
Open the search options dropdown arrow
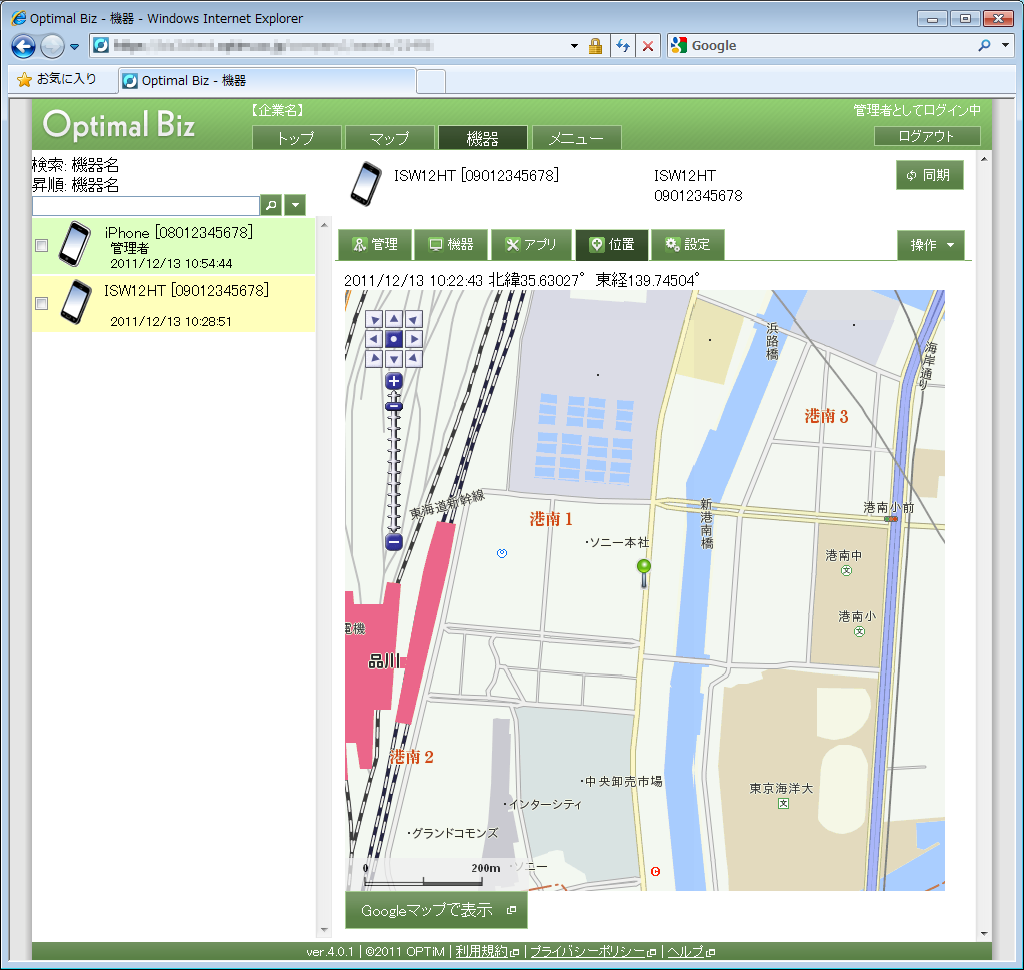295,205
